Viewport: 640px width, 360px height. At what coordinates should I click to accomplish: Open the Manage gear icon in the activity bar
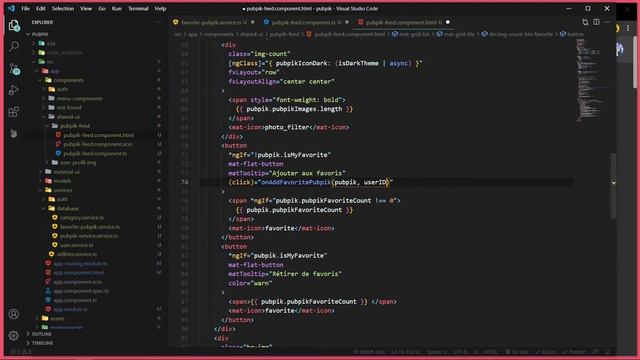click(14, 336)
